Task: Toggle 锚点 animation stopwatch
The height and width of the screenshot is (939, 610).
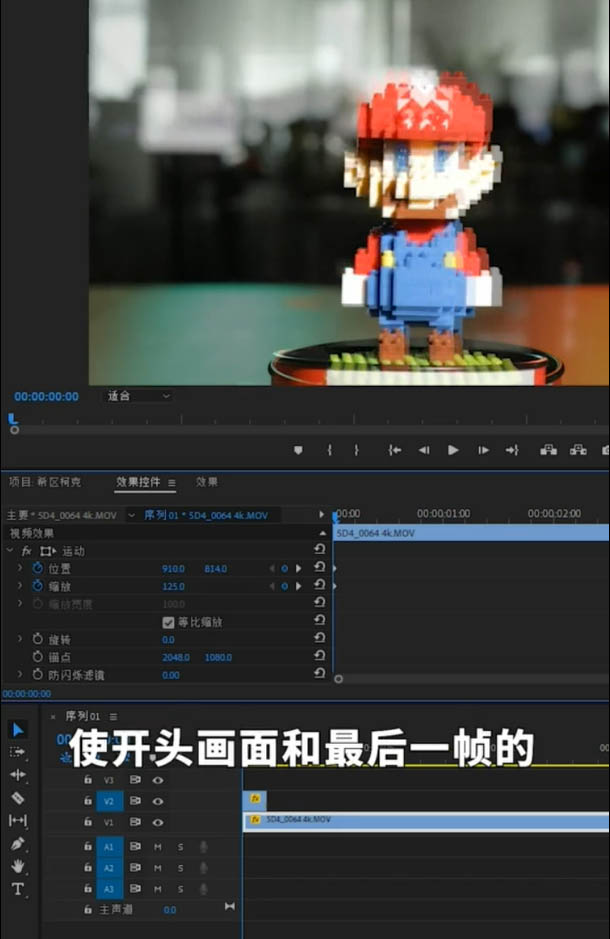Action: (38, 657)
